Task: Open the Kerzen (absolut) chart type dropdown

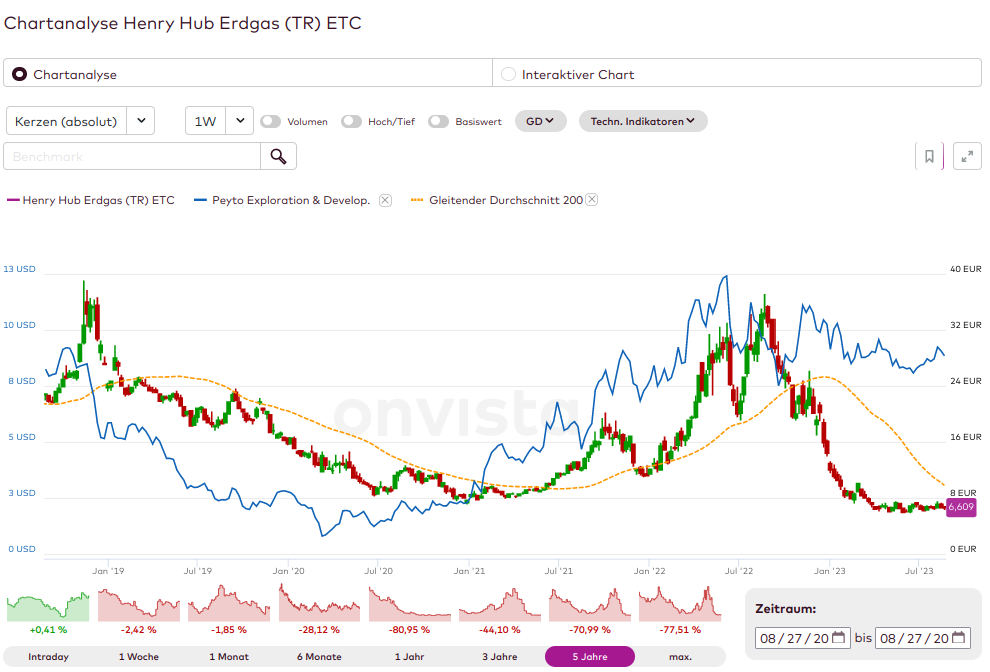Action: click(80, 121)
